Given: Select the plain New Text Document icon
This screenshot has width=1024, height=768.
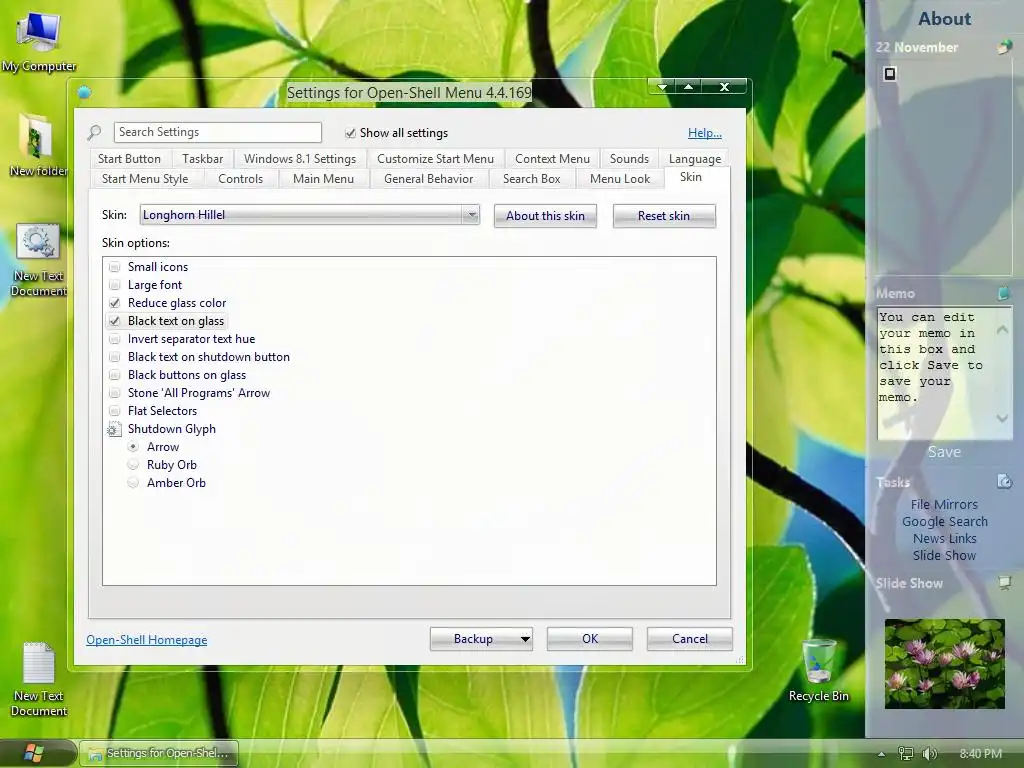Looking at the screenshot, I should [x=39, y=679].
